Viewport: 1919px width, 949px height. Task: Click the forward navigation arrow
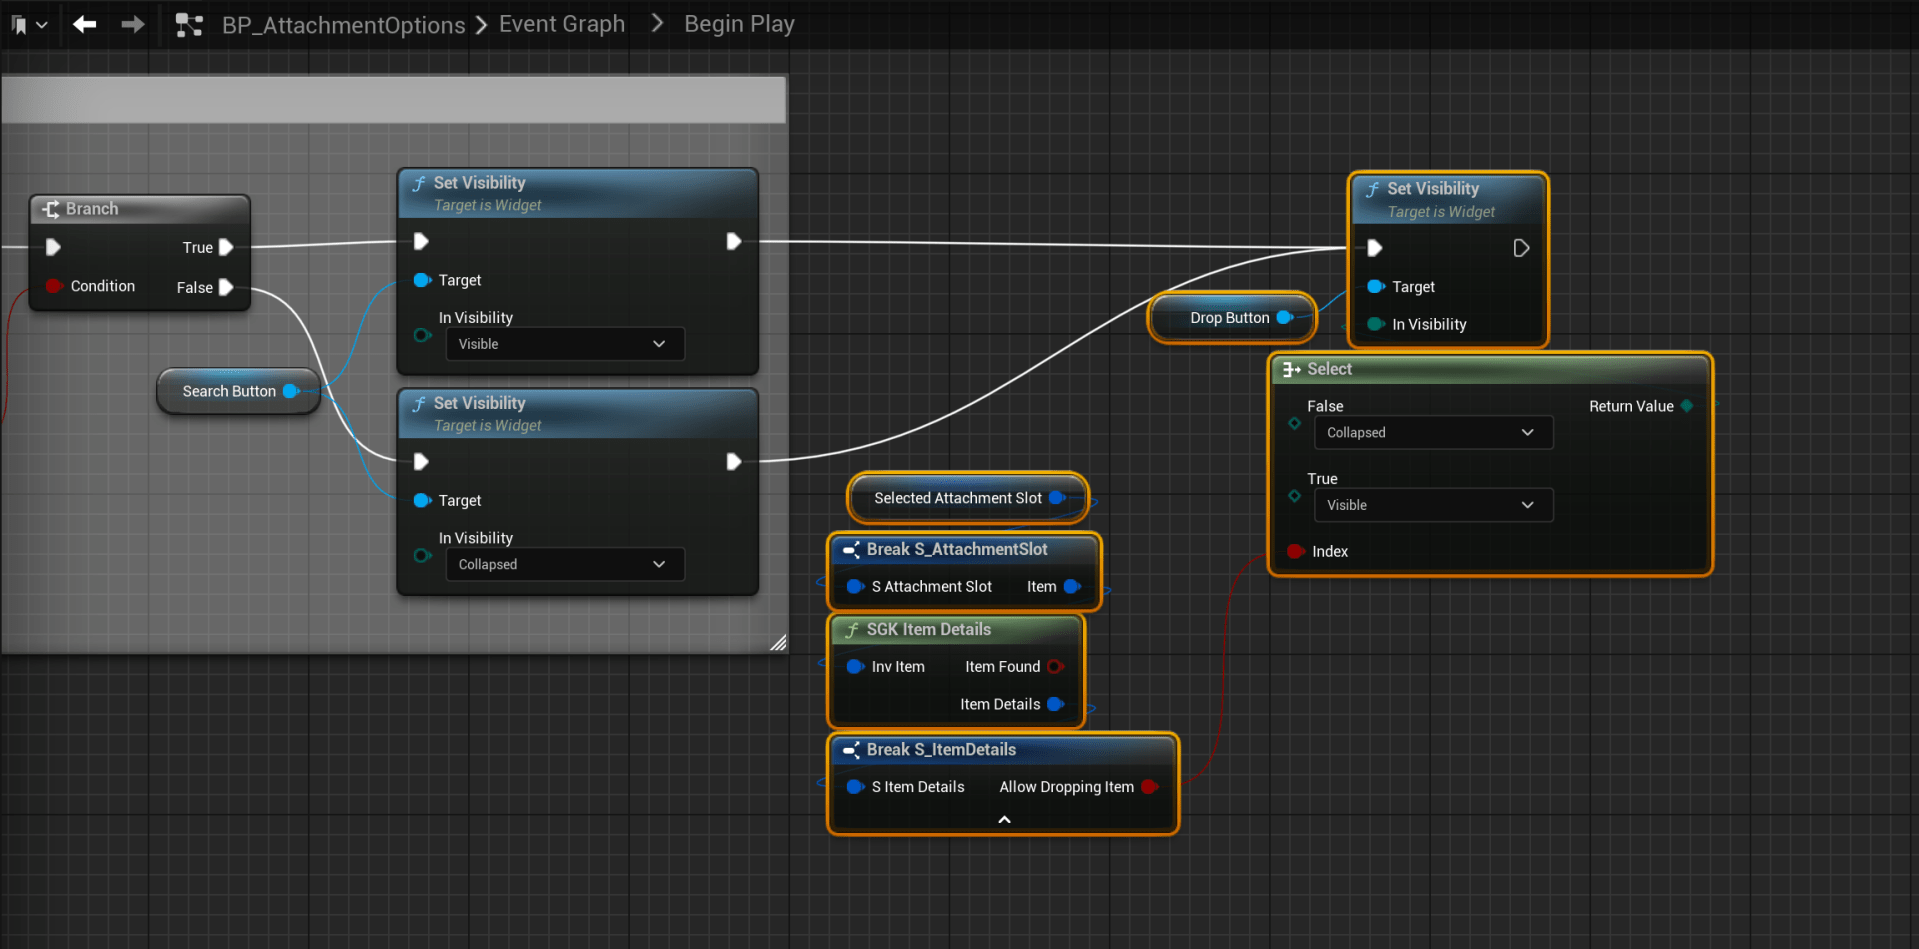point(133,24)
